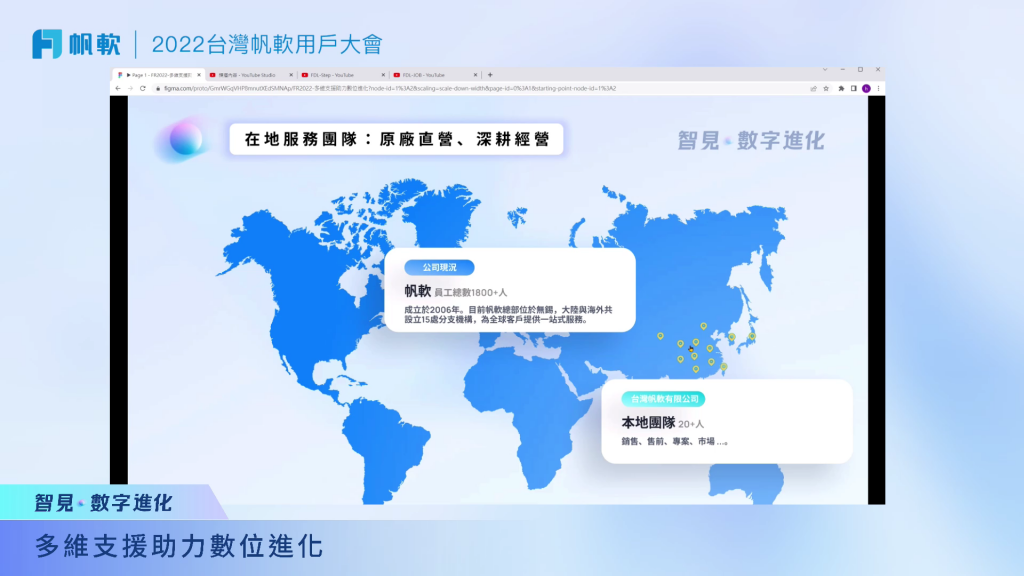Bookmark this page with the star icon
1024x576 pixels.
click(826, 88)
